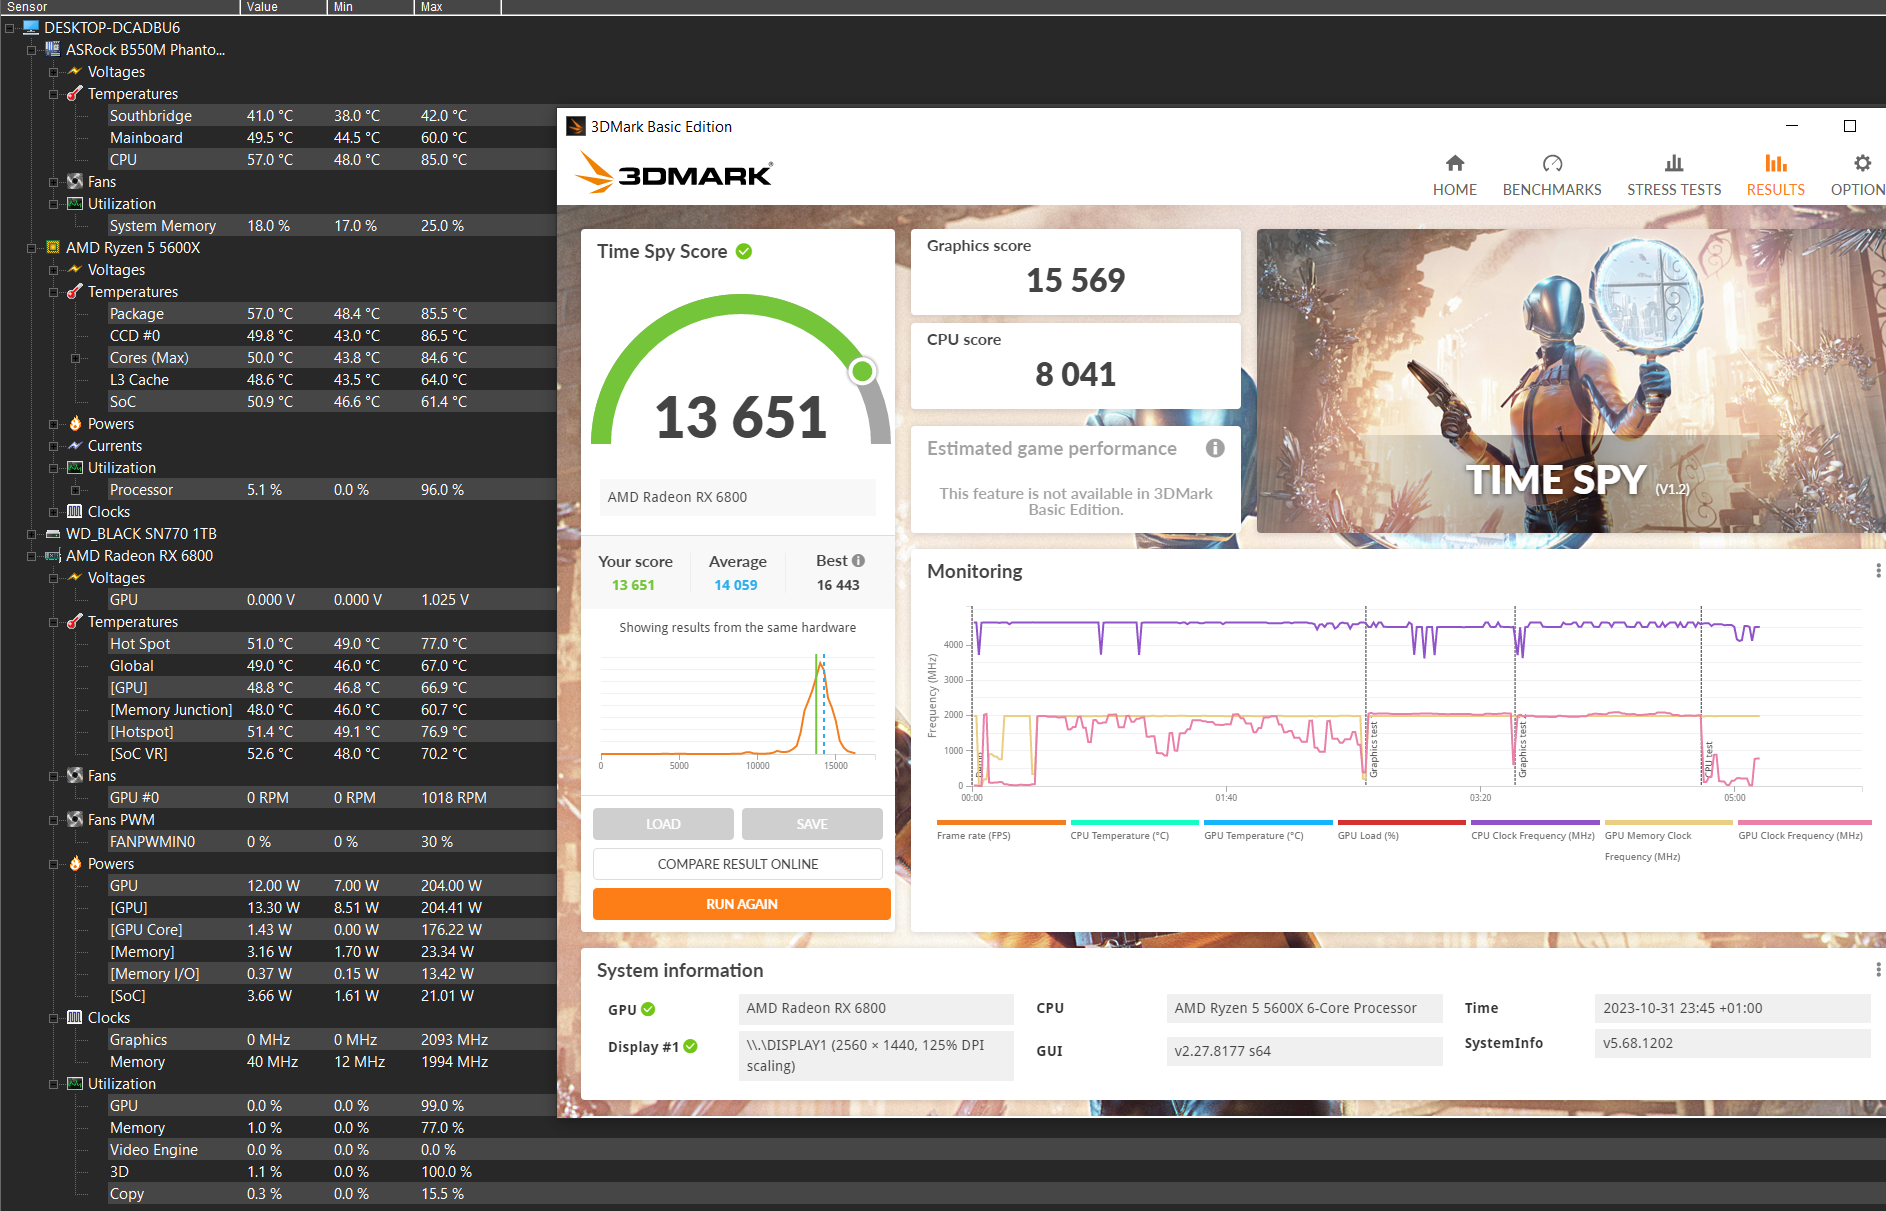Screen dimensions: 1886x1211
Task: Click the score distribution chart
Action: pos(738,710)
